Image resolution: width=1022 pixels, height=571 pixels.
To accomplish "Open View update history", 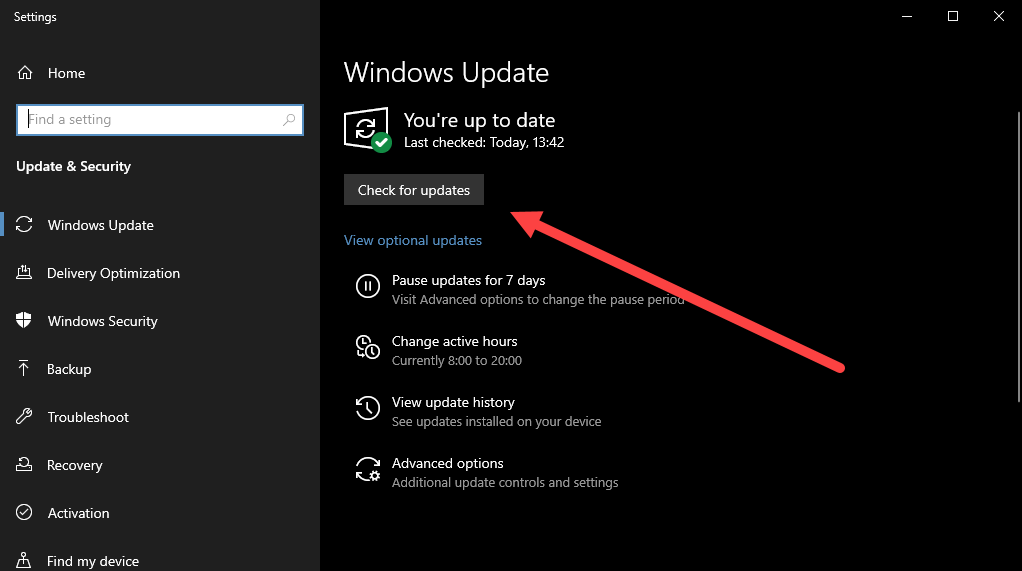I will (453, 402).
